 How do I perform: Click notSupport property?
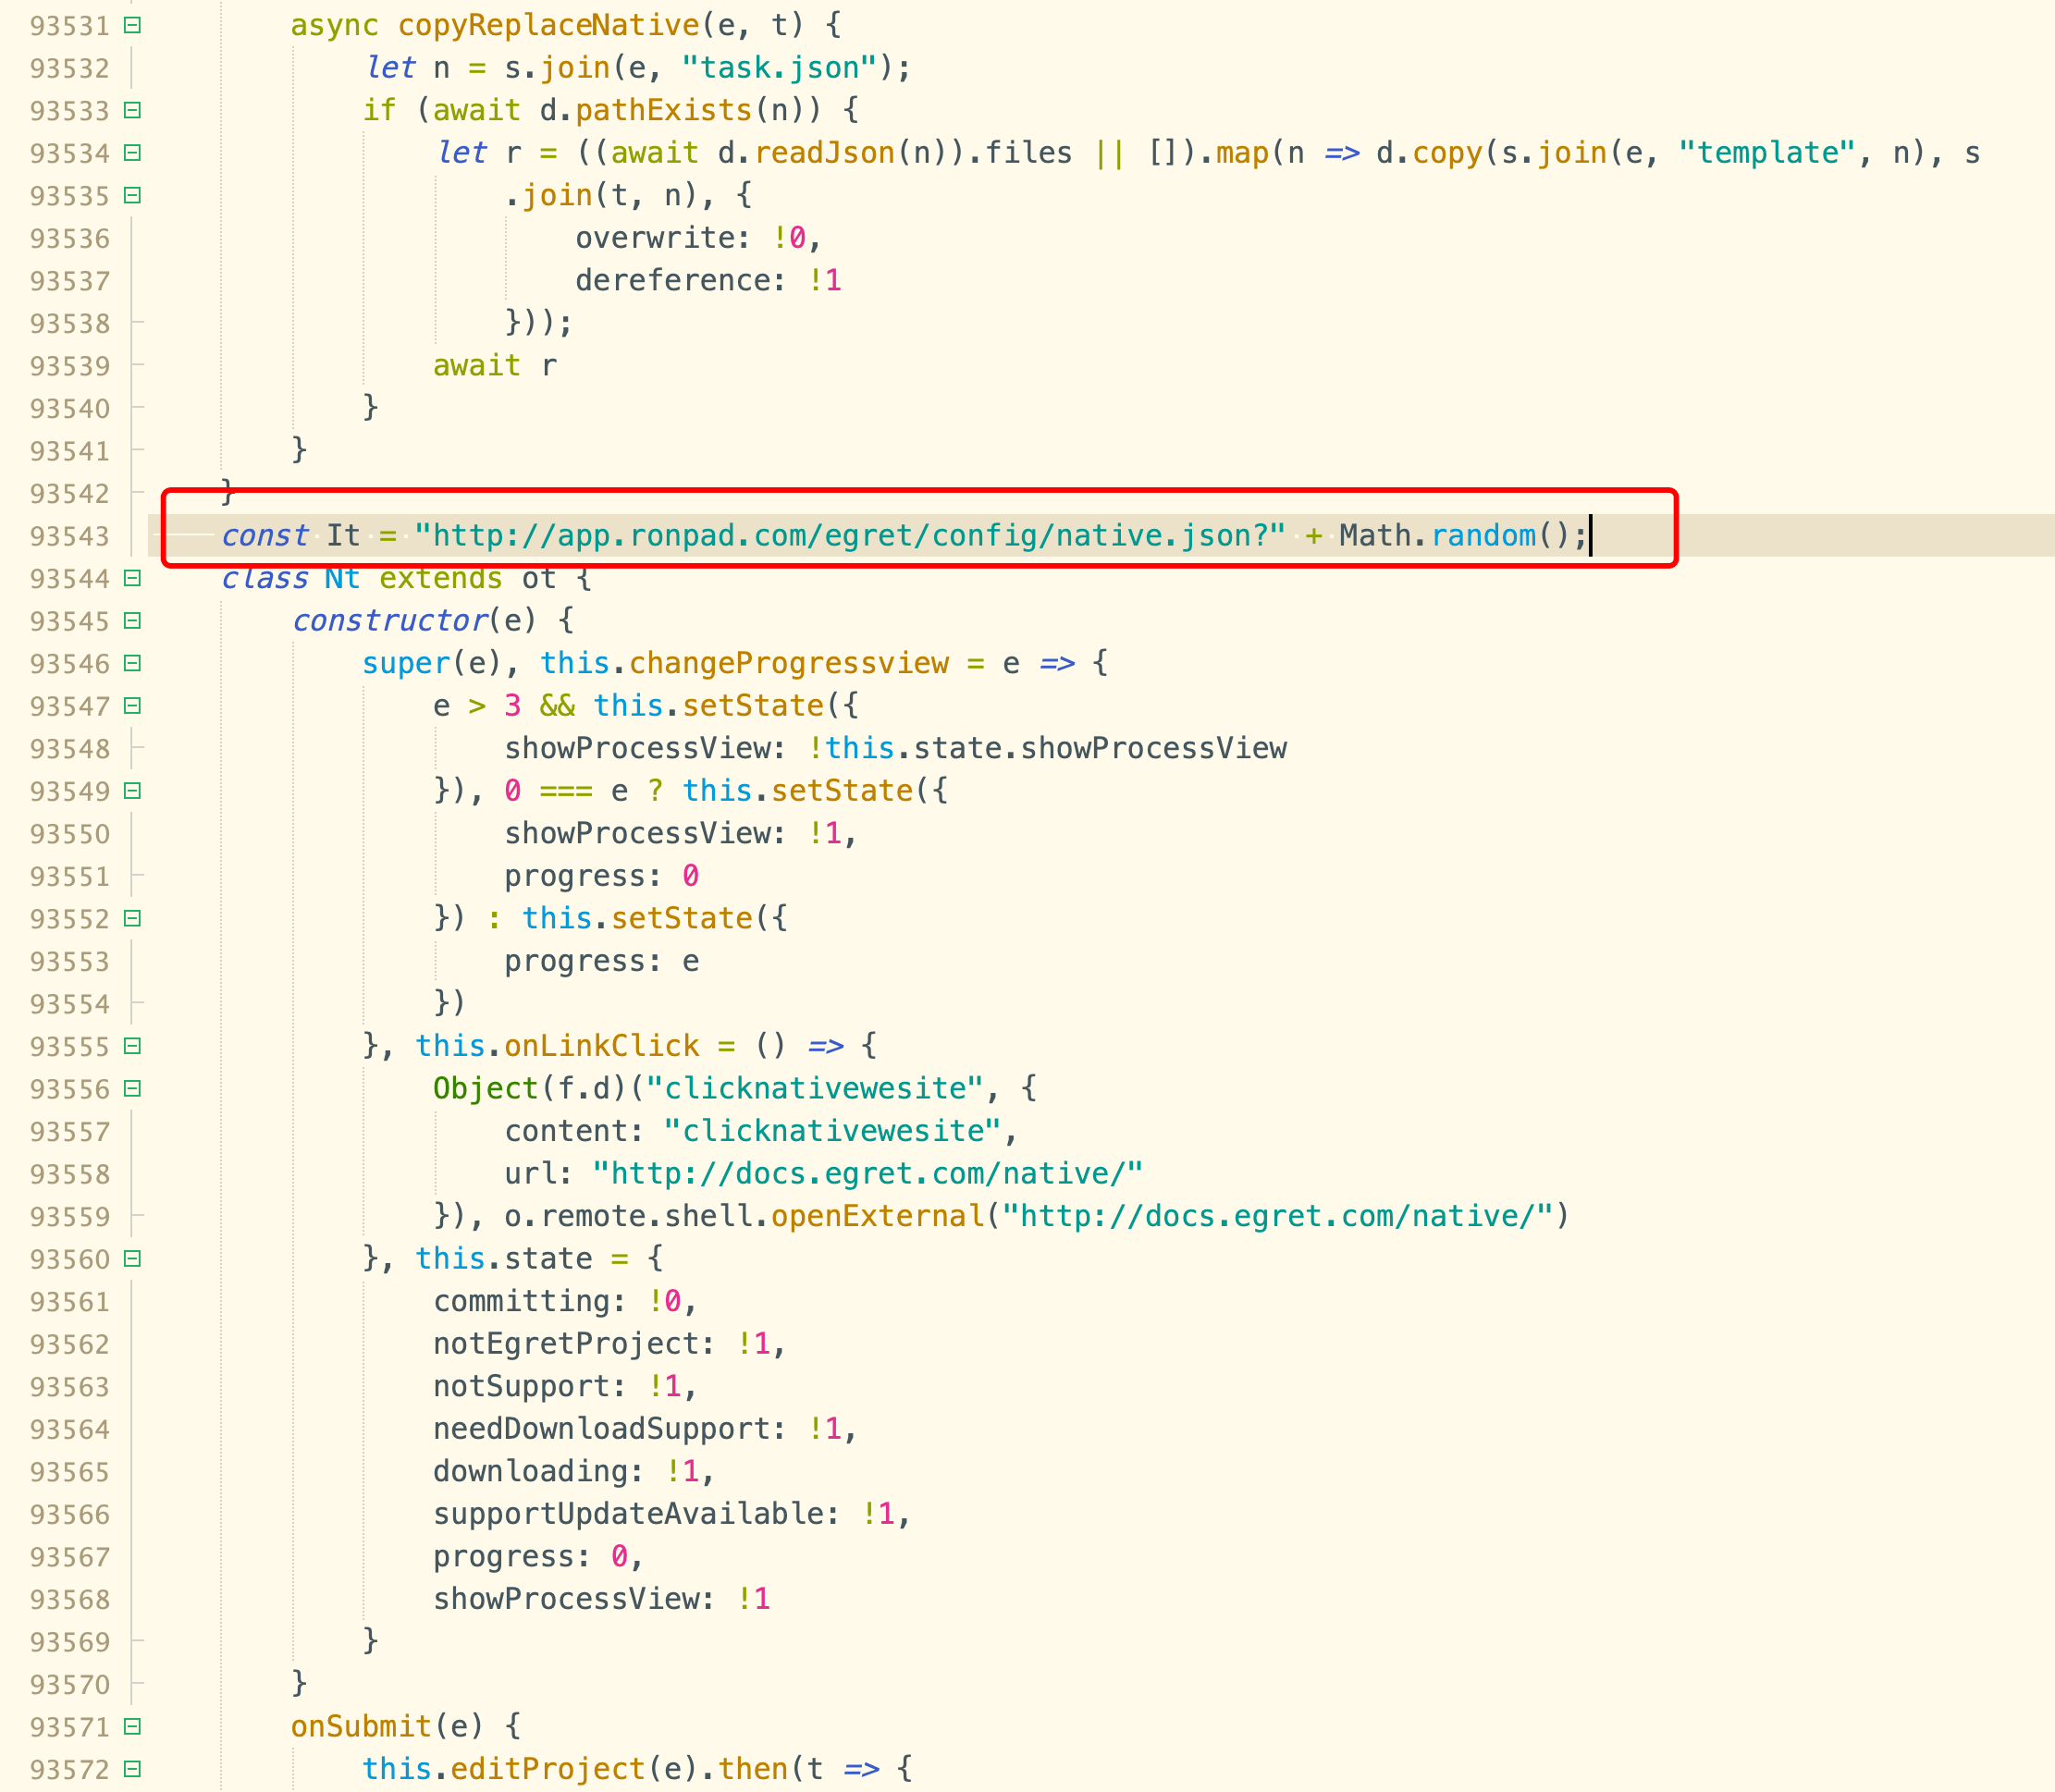coord(522,1386)
